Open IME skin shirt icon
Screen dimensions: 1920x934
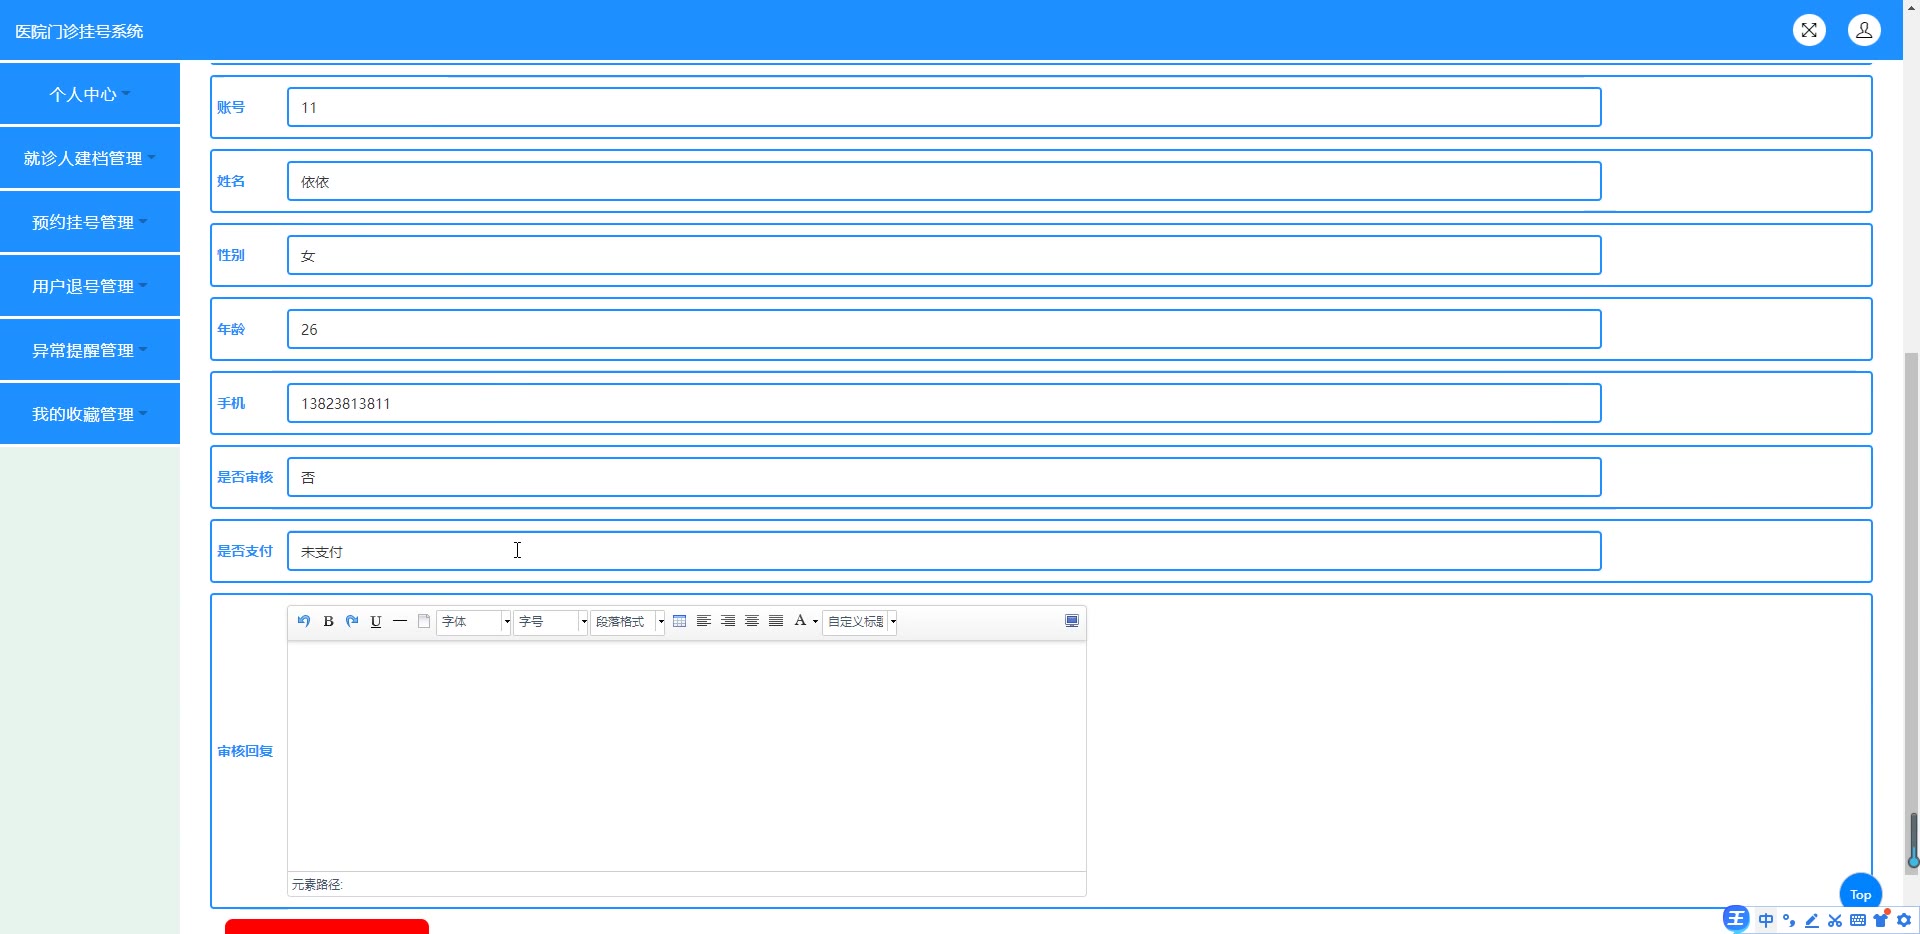tap(1881, 920)
